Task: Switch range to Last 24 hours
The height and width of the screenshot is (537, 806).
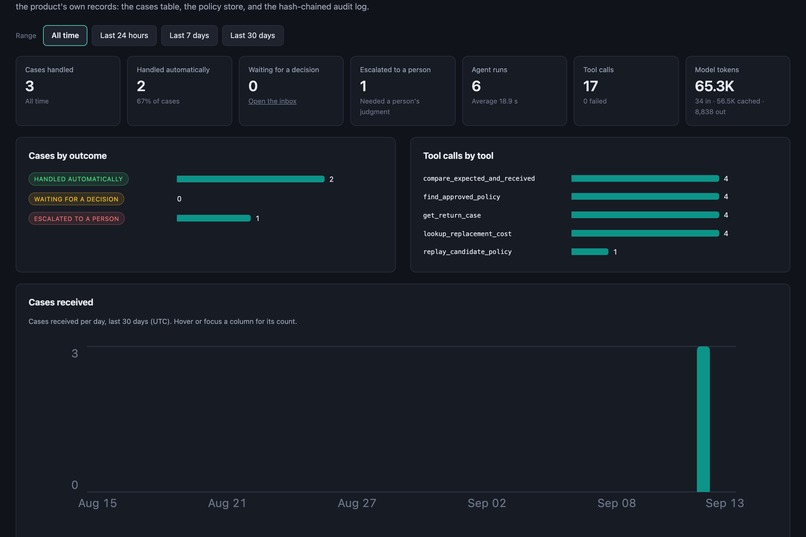Action: tap(124, 35)
